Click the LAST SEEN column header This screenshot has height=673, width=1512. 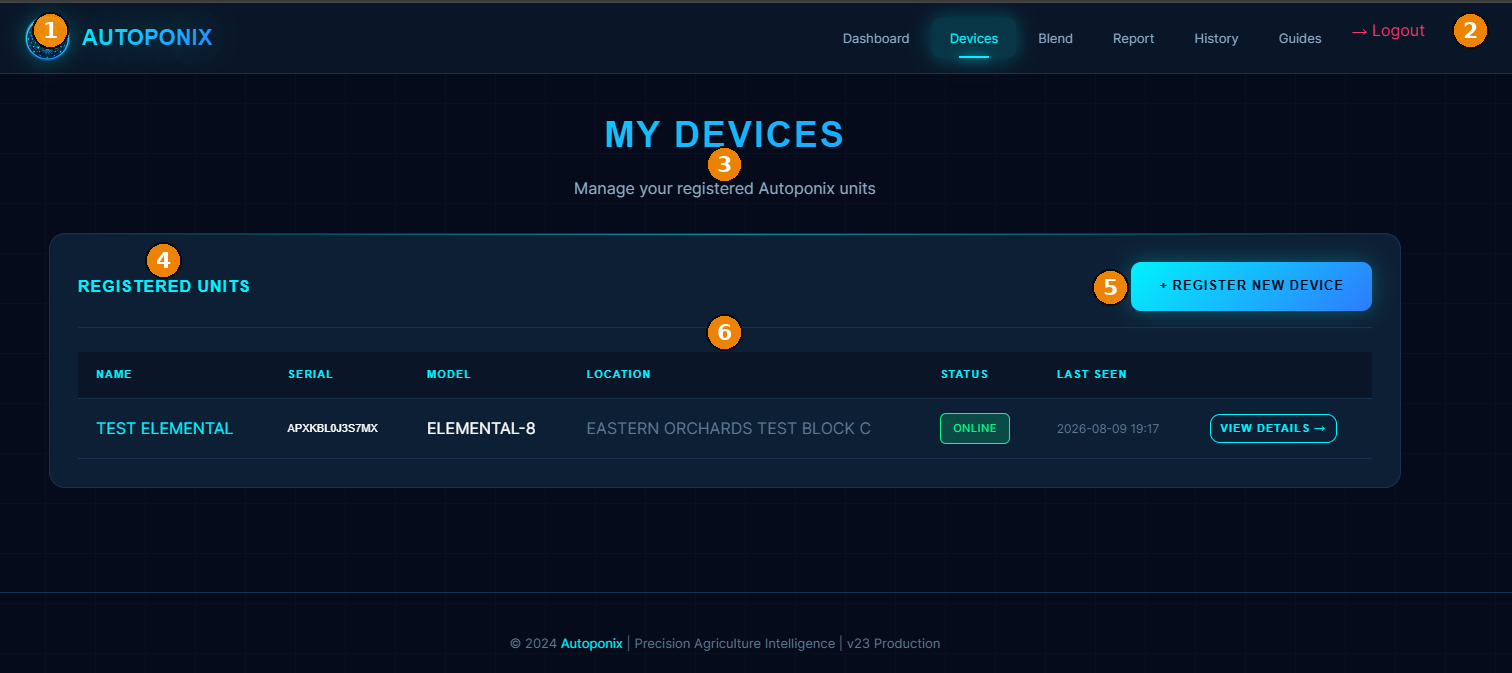click(1092, 374)
